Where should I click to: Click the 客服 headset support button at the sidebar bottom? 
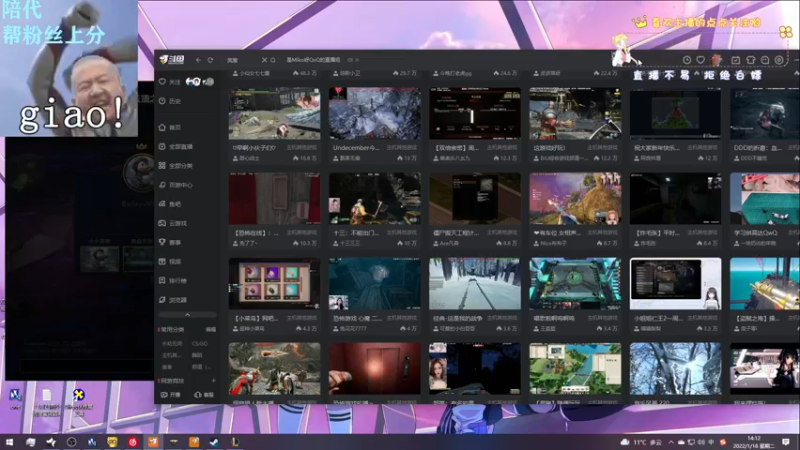tap(204, 395)
